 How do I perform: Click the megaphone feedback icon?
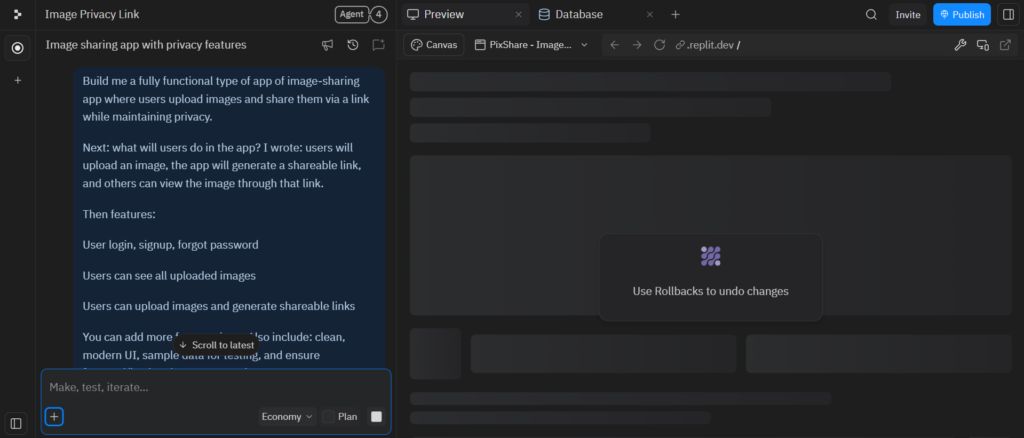327,45
